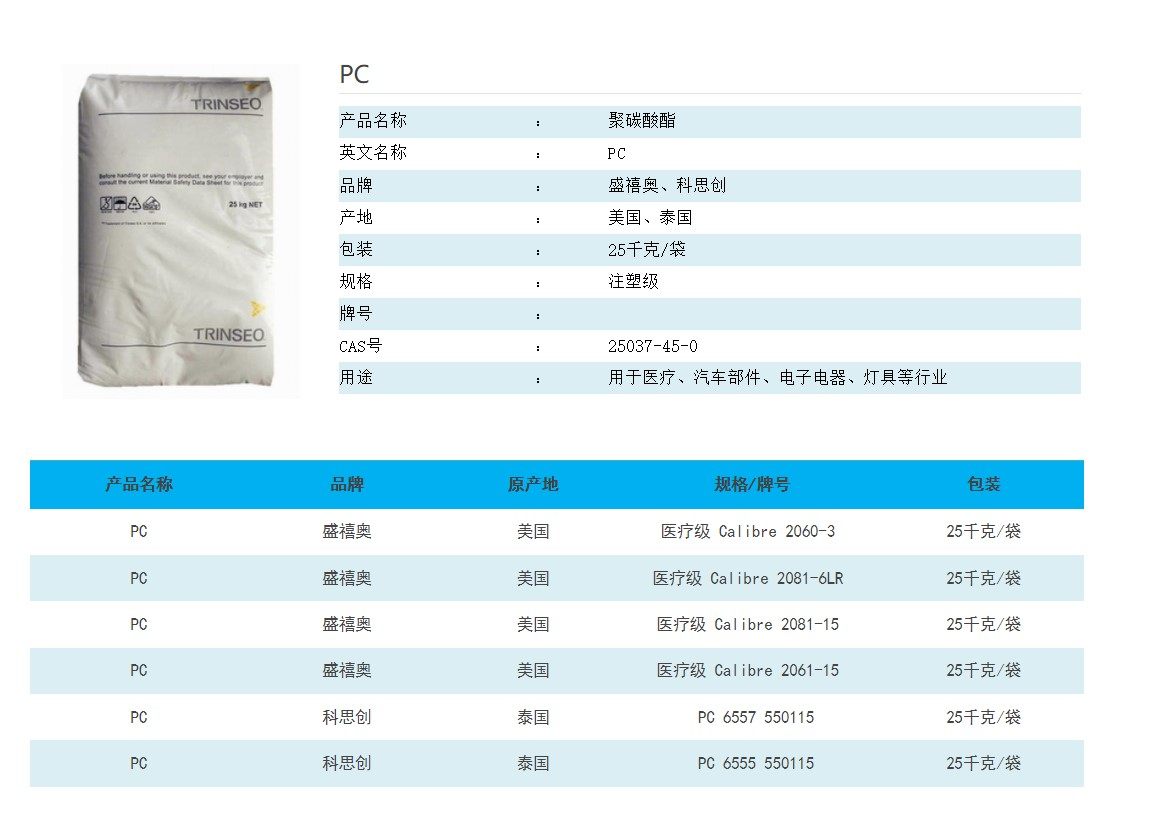This screenshot has height=832, width=1156.
Task: Select the 英文名称 label
Action: [373, 153]
